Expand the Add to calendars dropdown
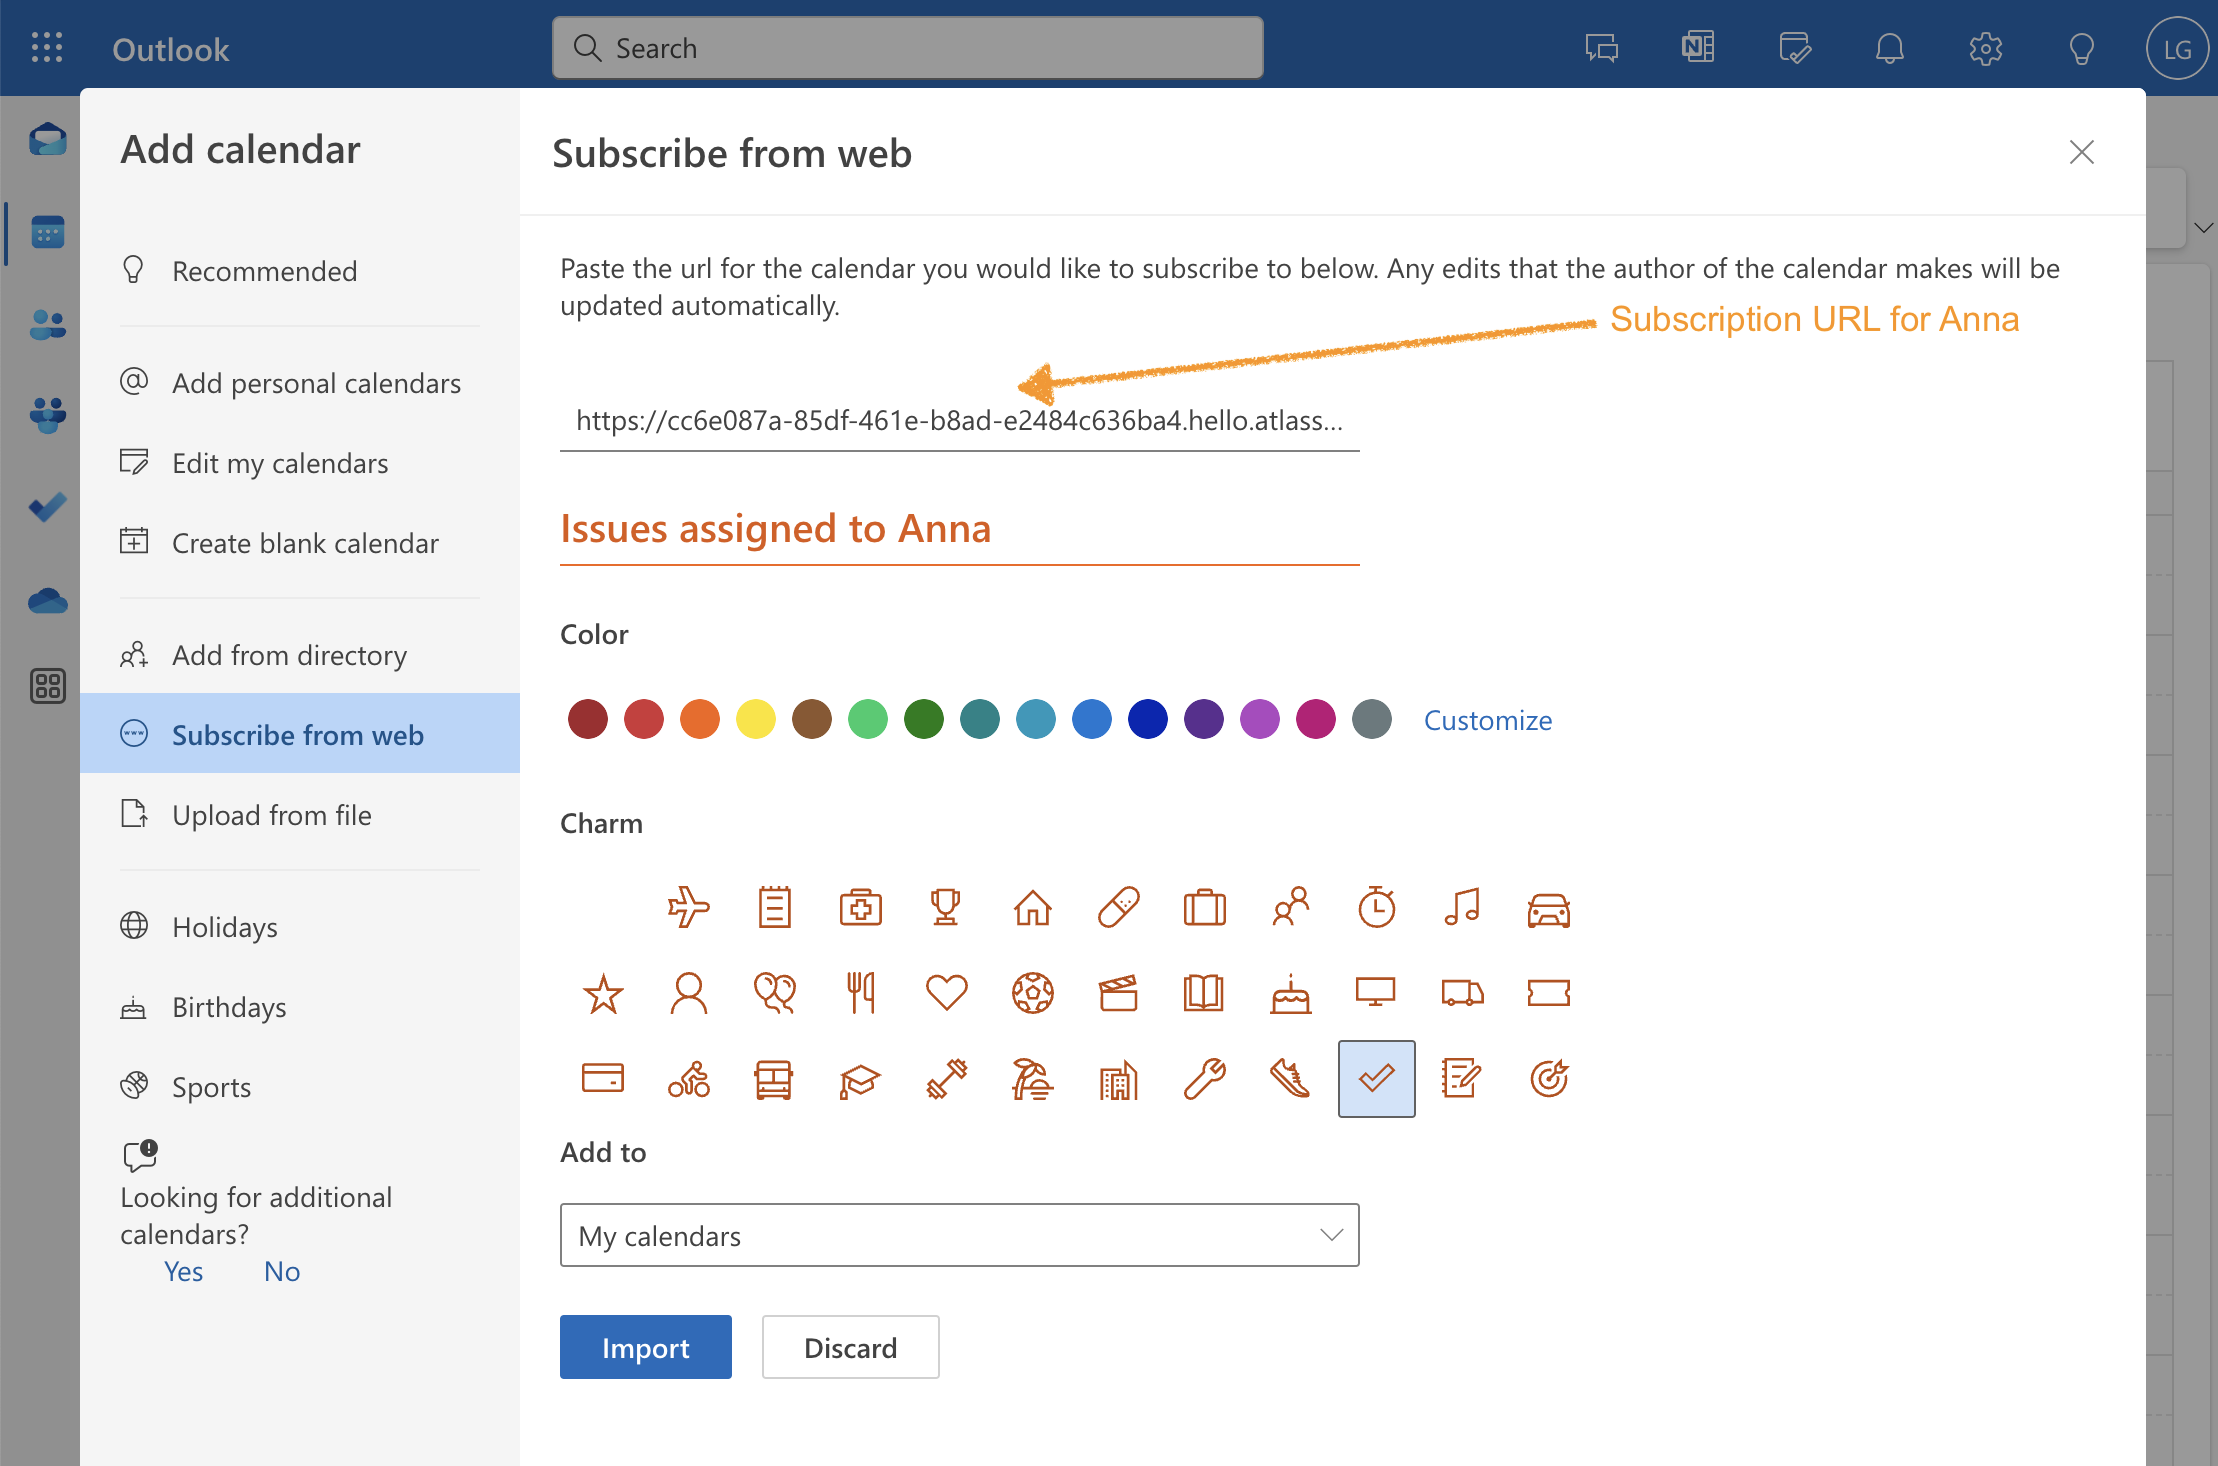This screenshot has width=2218, height=1466. point(959,1235)
